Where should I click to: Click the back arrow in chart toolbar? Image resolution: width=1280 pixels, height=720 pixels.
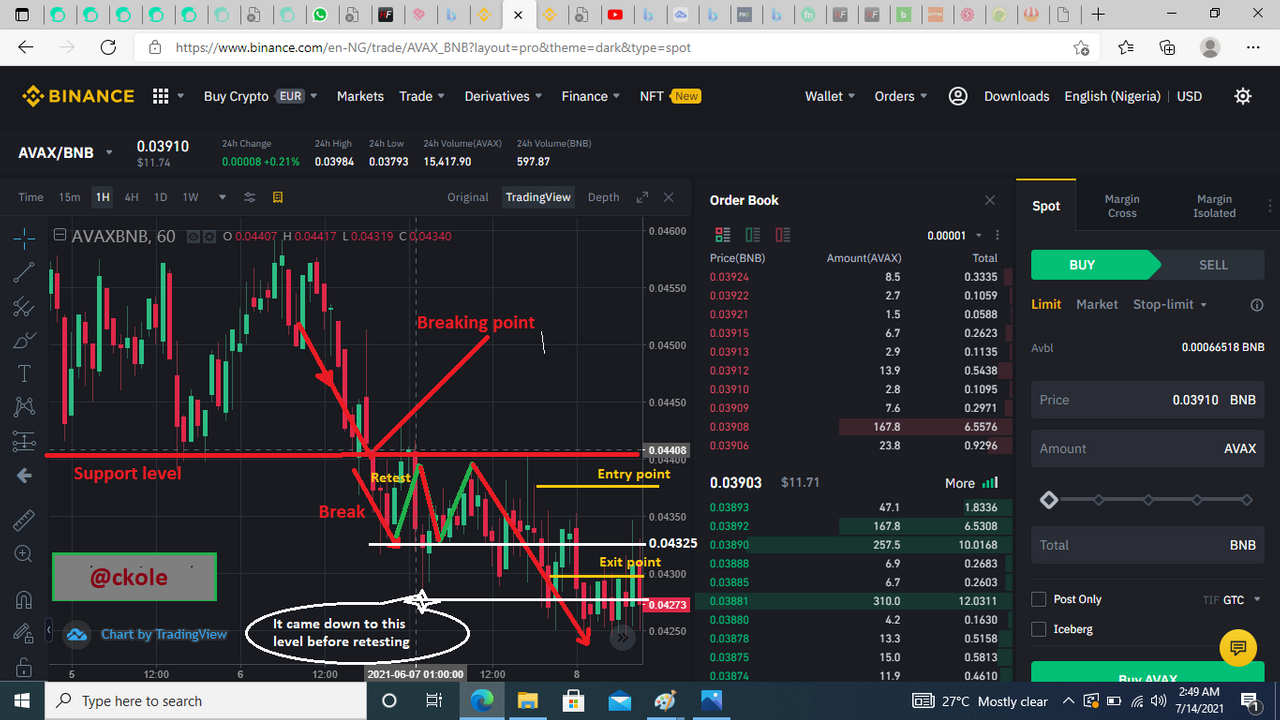point(24,476)
